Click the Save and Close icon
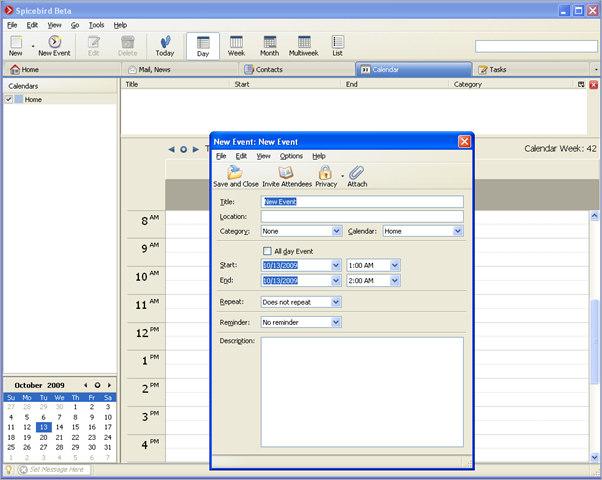The width and height of the screenshot is (602, 480). click(x=235, y=173)
